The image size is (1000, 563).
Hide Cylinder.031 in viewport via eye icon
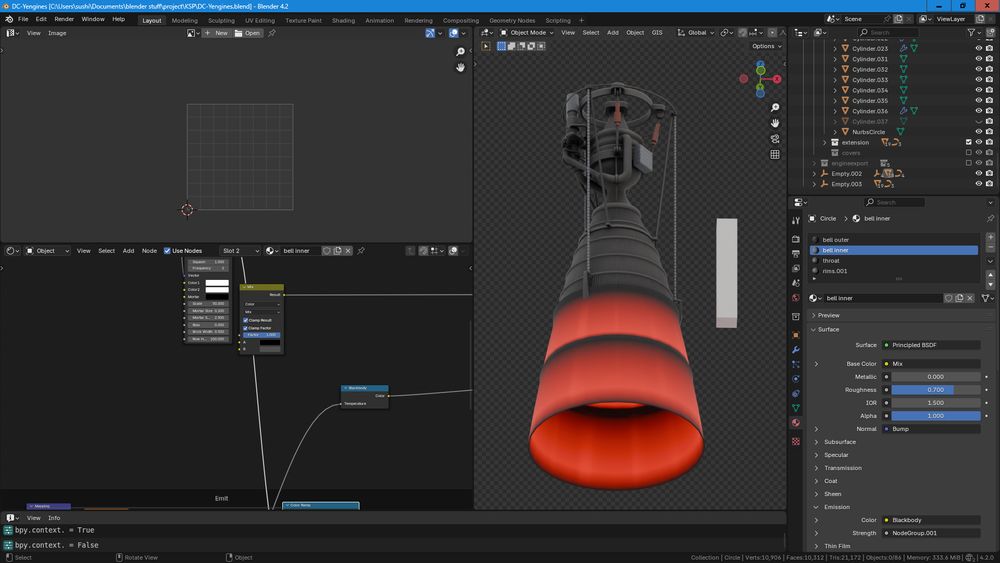pos(978,59)
